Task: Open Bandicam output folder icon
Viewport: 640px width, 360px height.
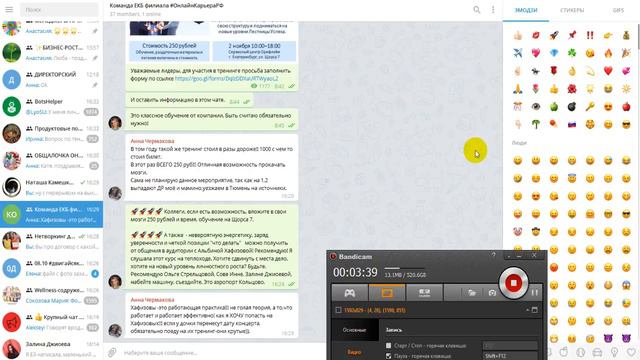Action: 472,293
